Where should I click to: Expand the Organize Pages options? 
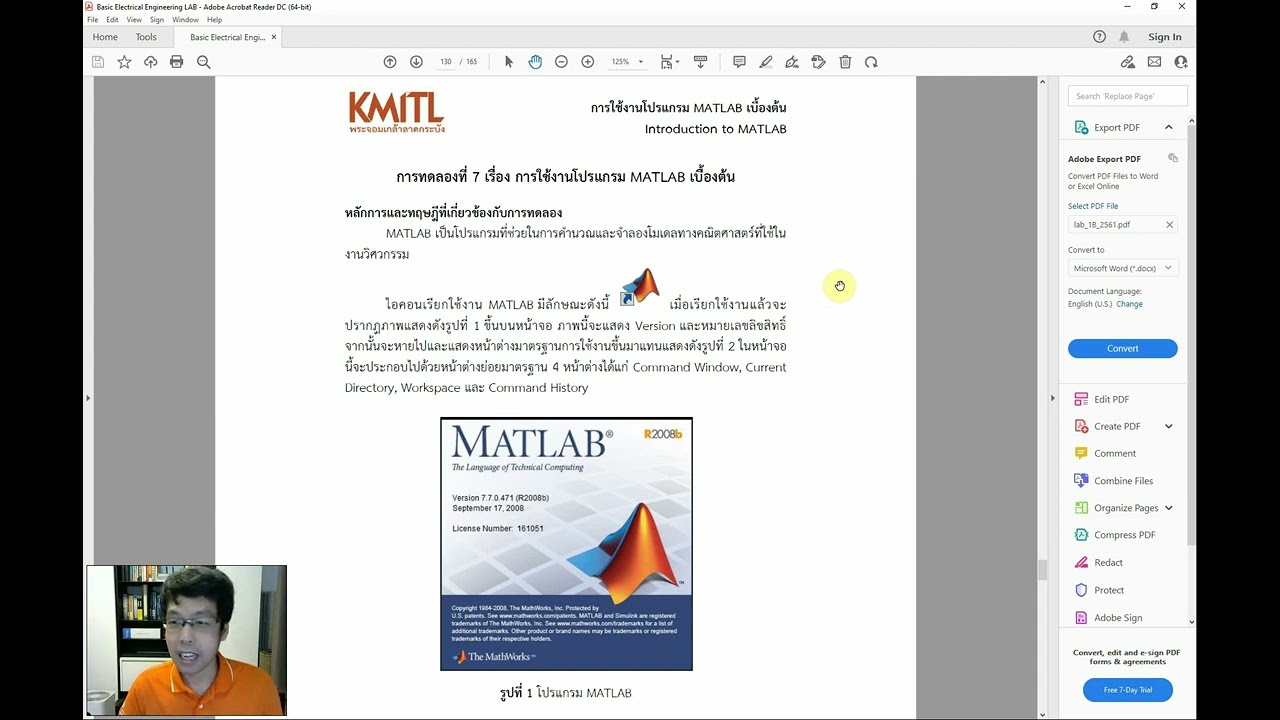click(1168, 508)
